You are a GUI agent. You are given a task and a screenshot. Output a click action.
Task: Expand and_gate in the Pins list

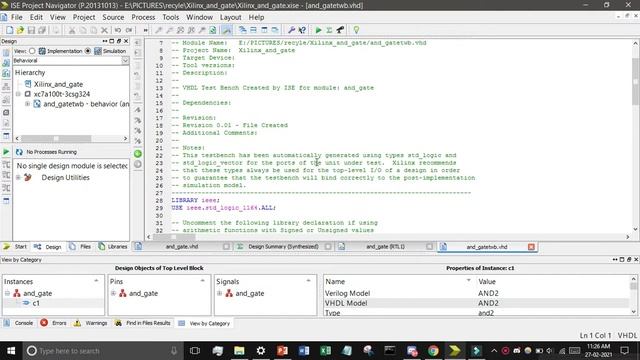(x=113, y=293)
